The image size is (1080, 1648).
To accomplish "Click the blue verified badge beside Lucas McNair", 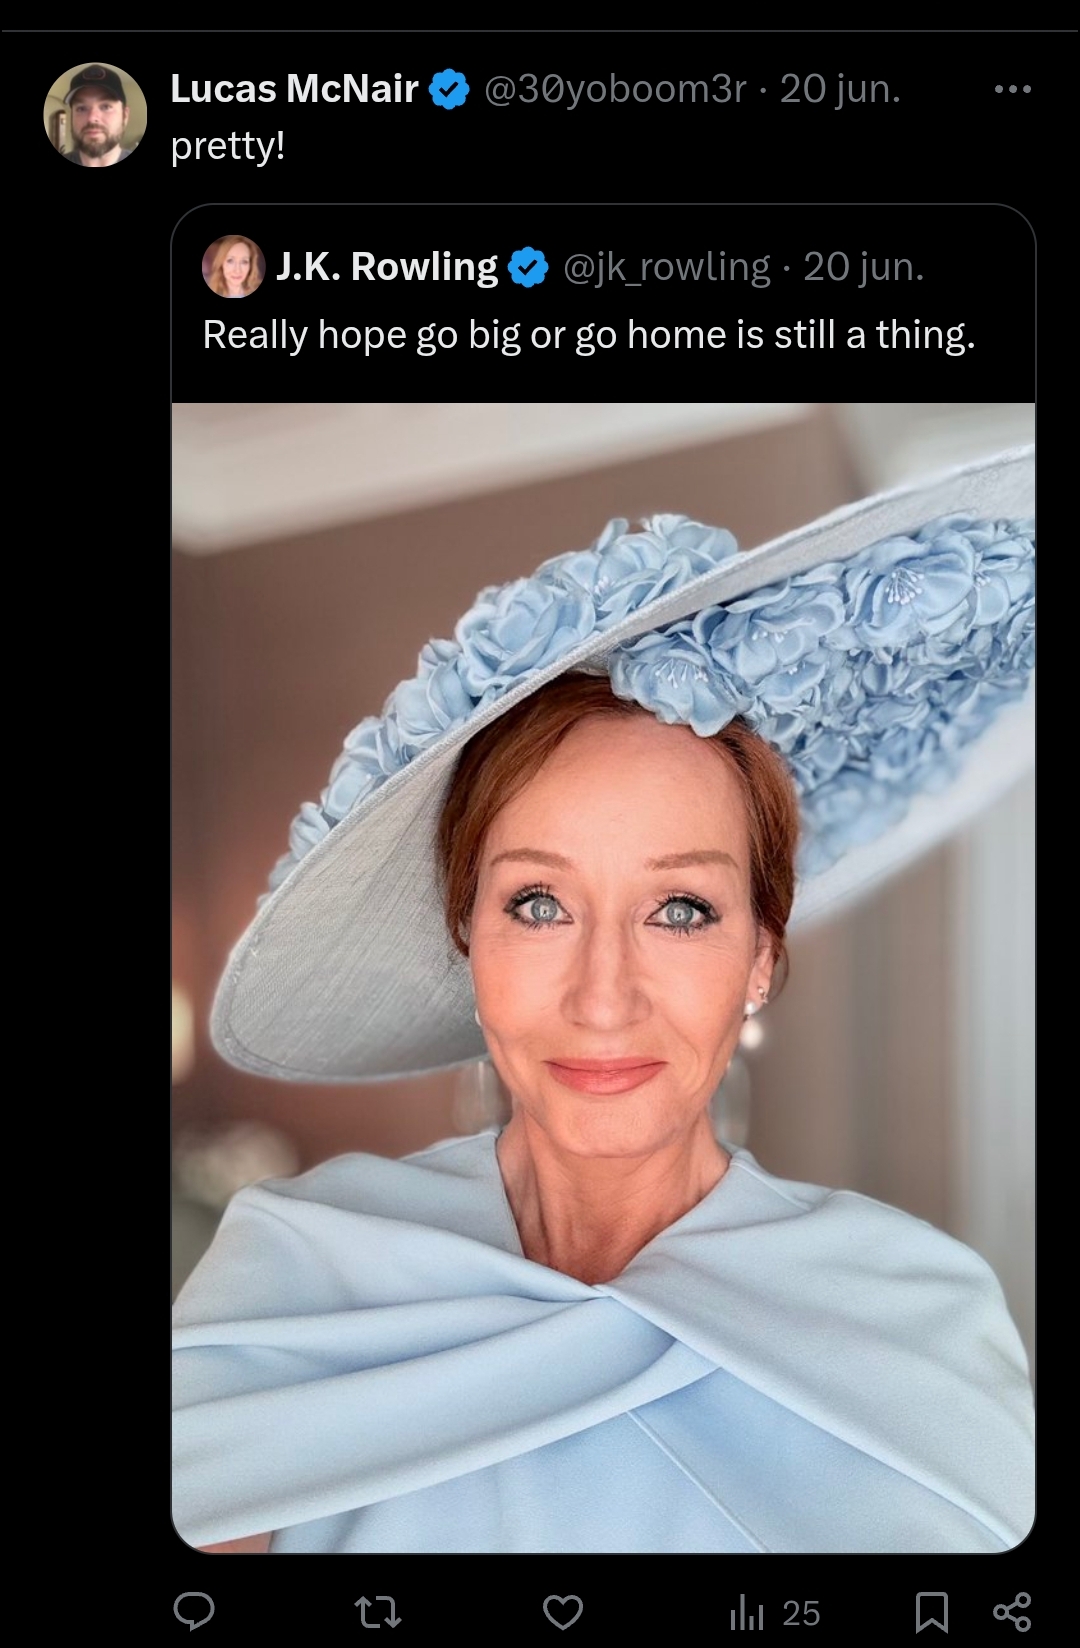I will (x=450, y=89).
